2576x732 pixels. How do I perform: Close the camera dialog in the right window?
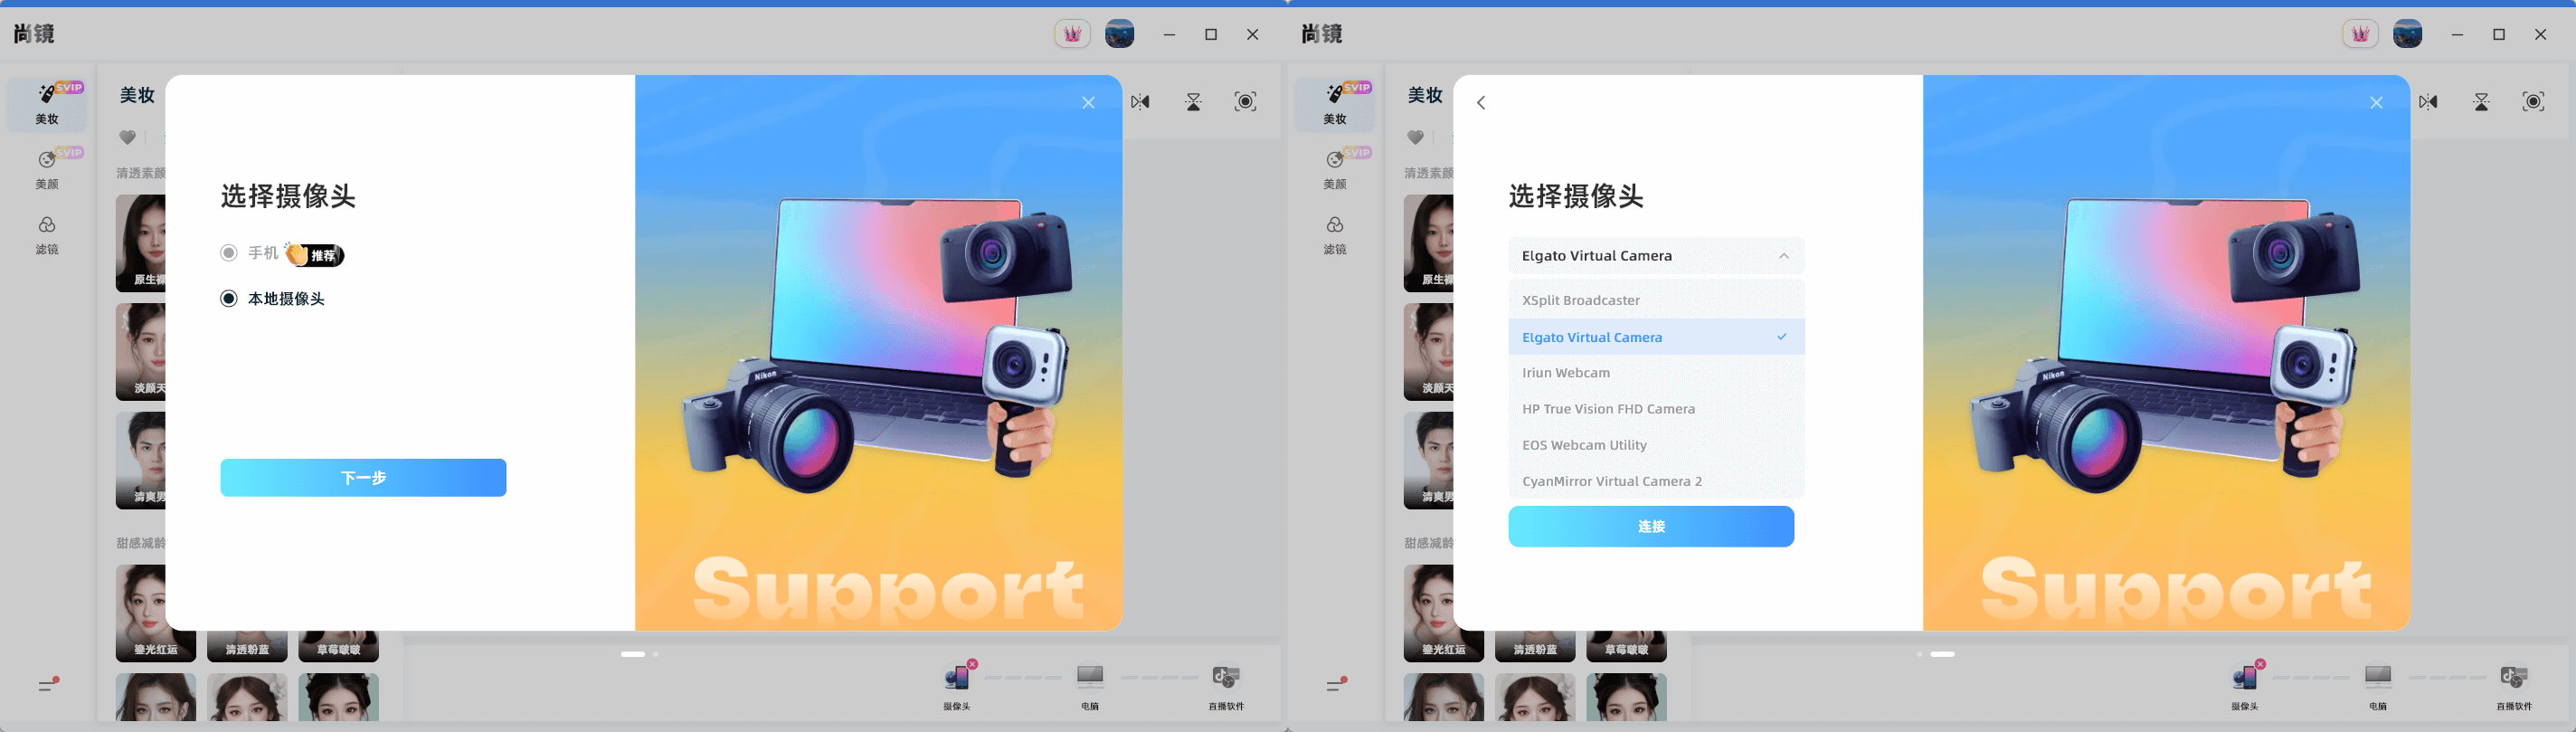point(2376,103)
